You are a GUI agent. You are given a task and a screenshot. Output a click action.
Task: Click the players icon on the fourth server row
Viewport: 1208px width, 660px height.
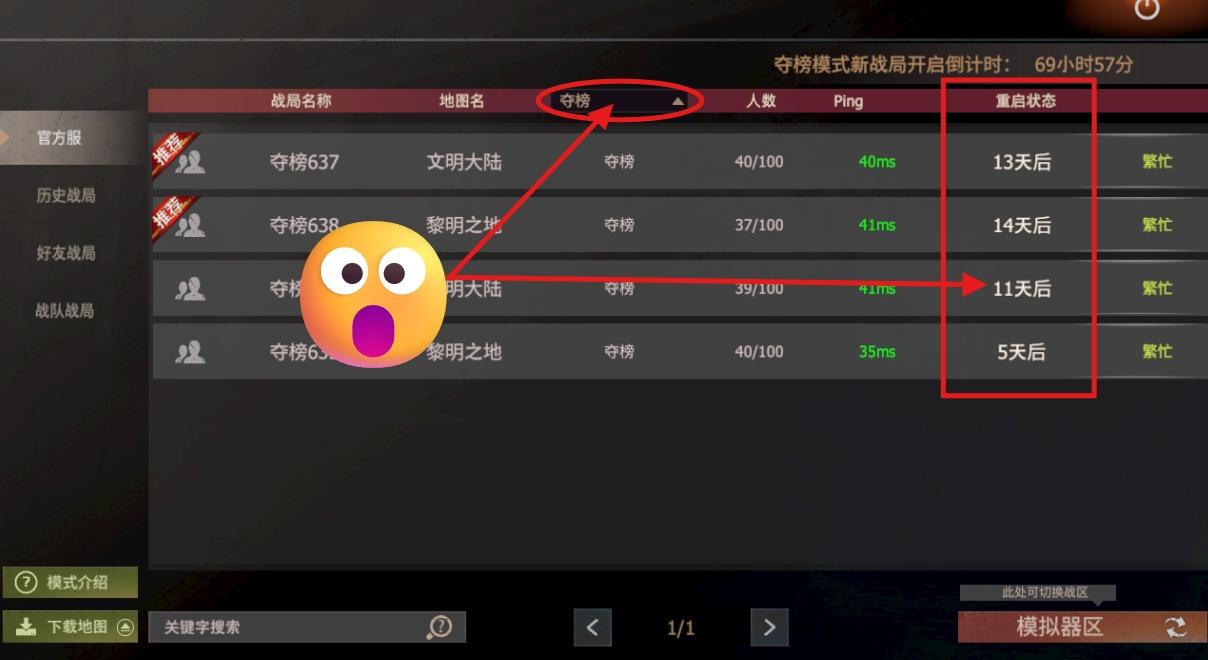[x=190, y=352]
